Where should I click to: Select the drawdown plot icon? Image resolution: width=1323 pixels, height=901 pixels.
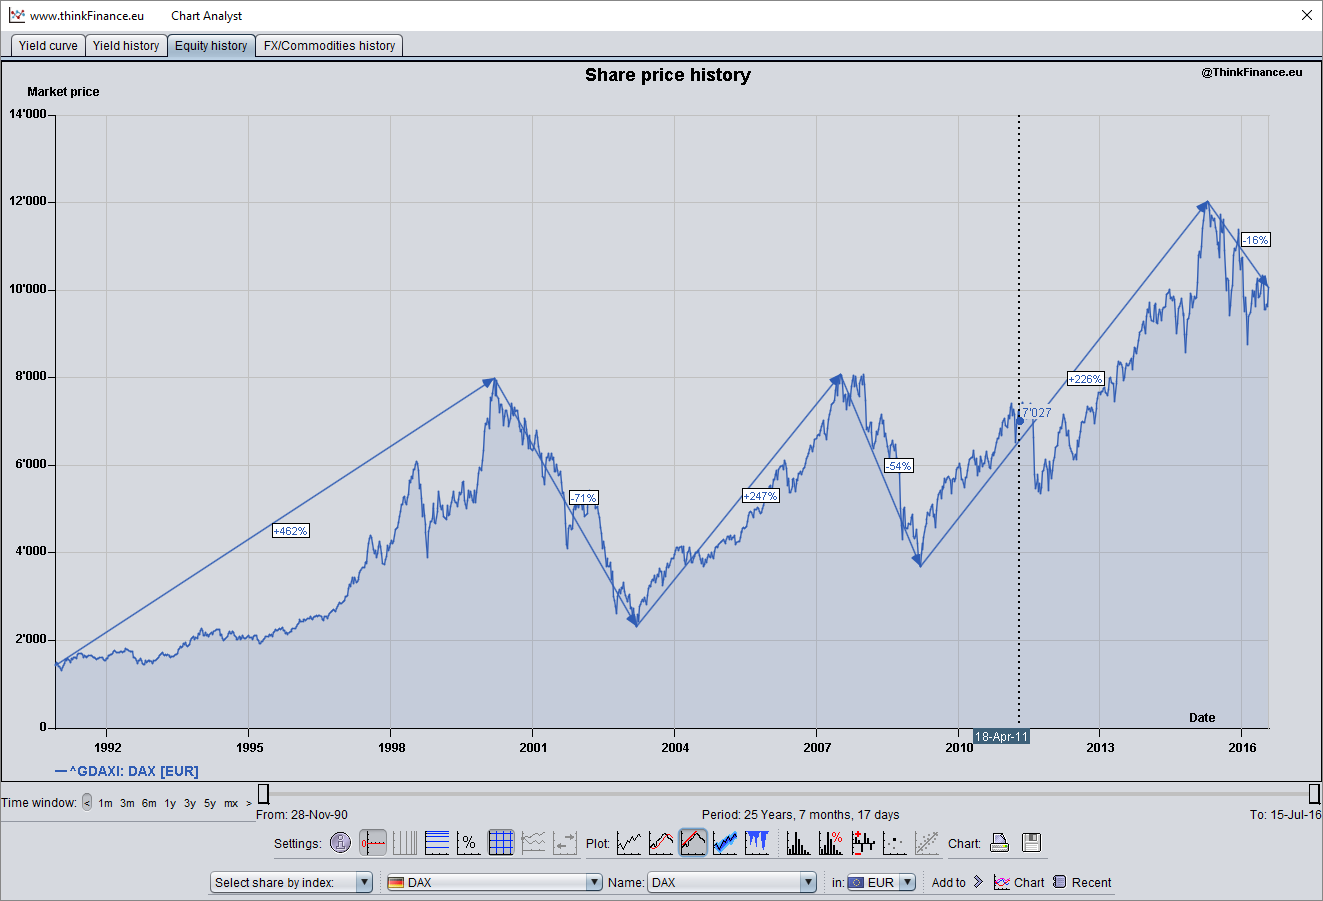pyautogui.click(x=757, y=843)
